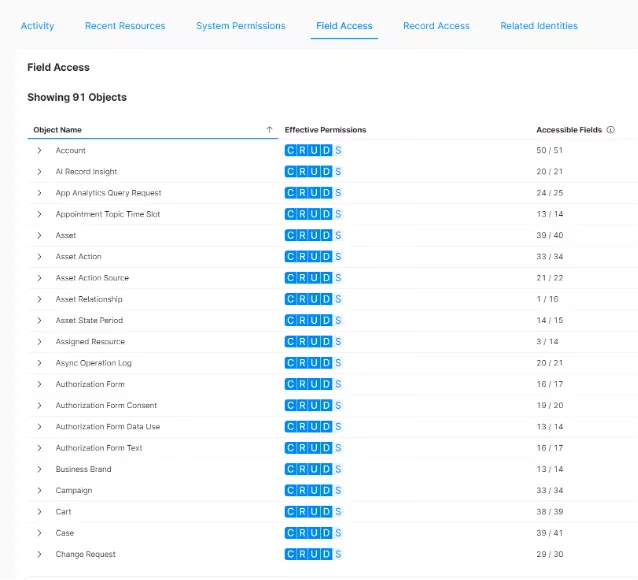Image resolution: width=638 pixels, height=580 pixels.
Task: Expand Appointment Topic Time Slot row
Action: point(39,214)
